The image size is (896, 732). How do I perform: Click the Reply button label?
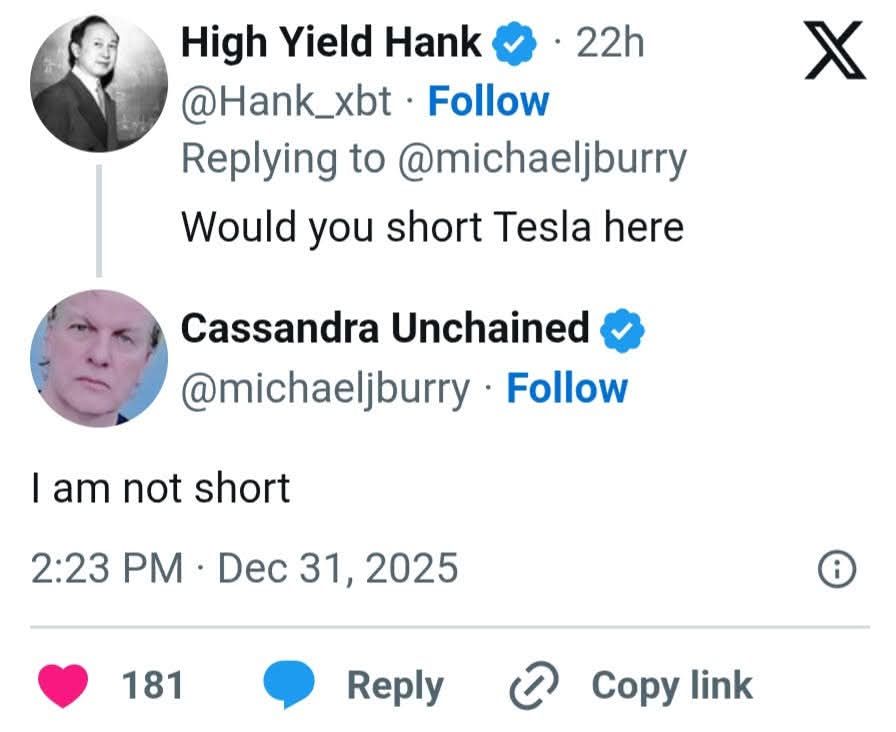[x=395, y=686]
